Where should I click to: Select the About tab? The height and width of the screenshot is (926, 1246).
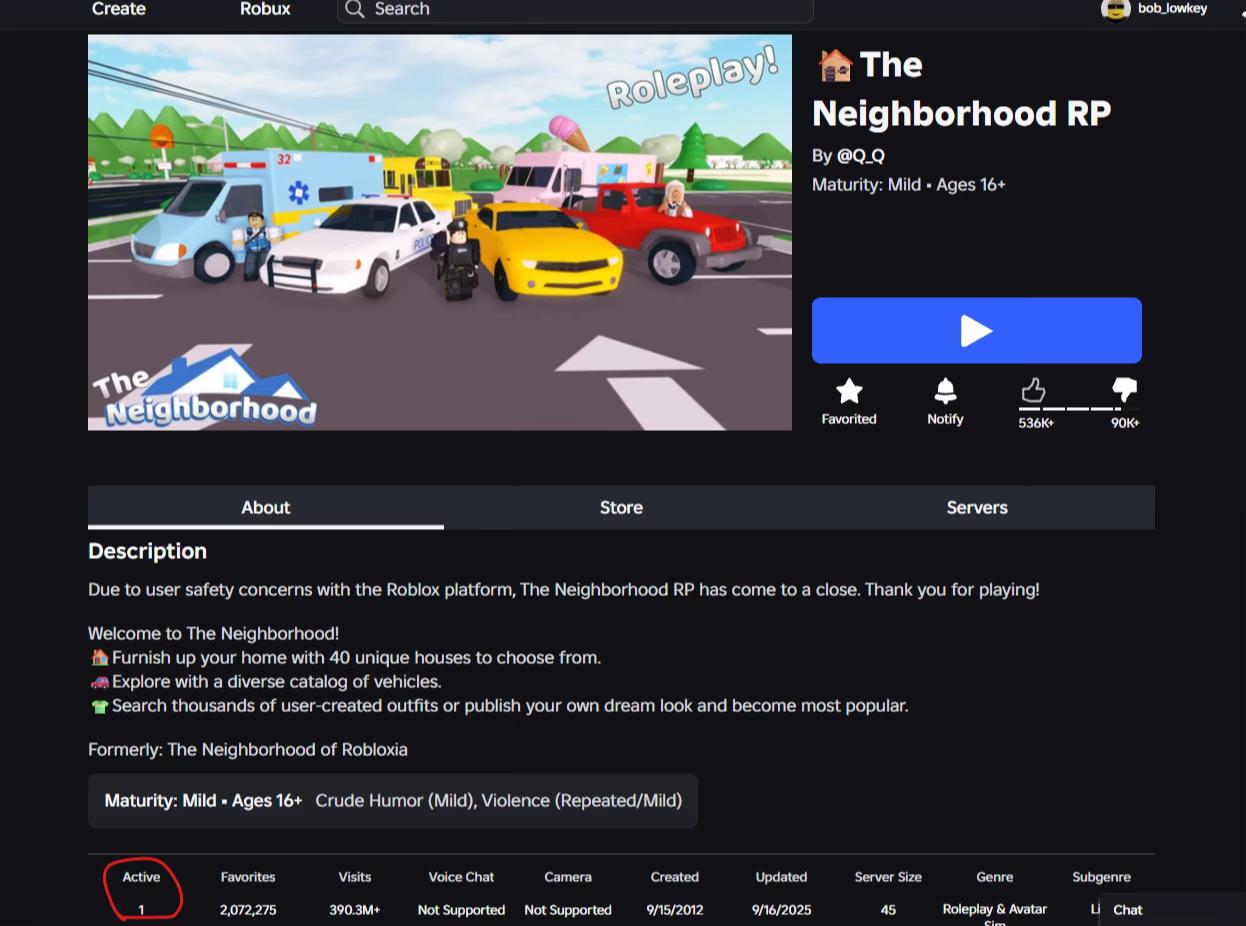click(x=265, y=507)
